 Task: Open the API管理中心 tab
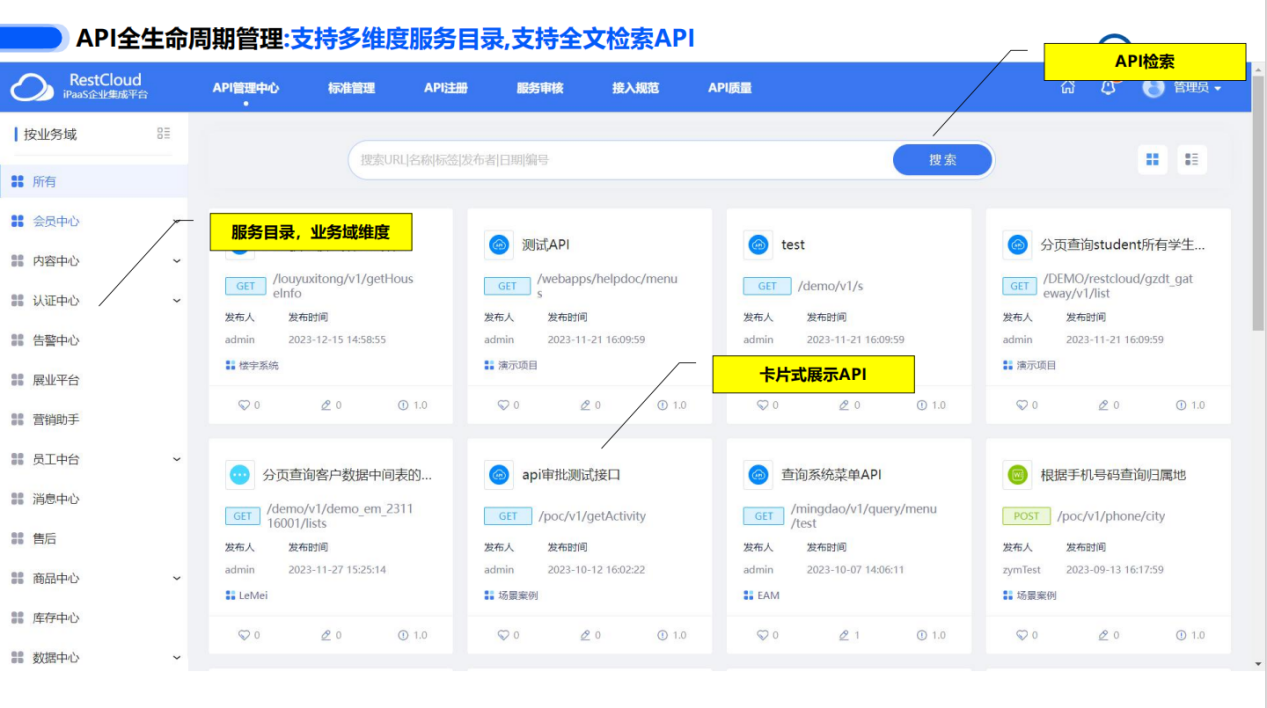click(x=246, y=88)
